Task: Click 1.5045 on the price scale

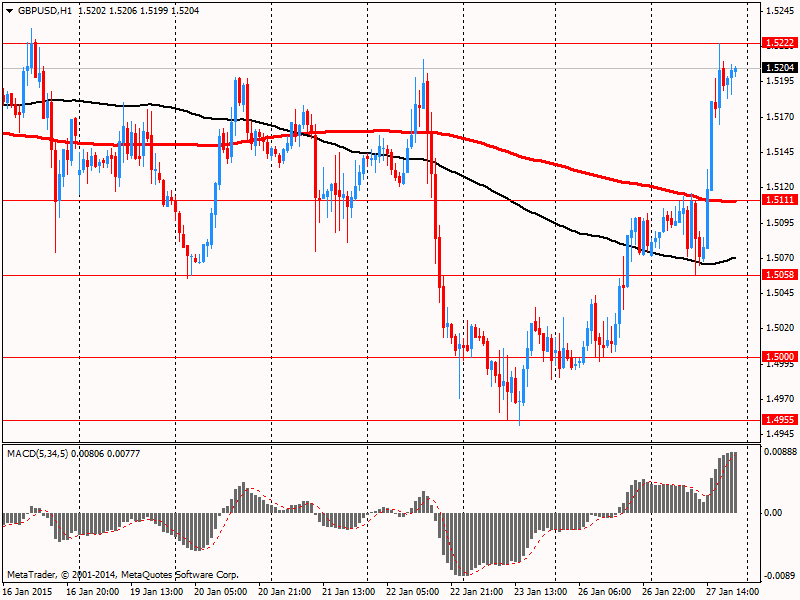Action: coord(780,293)
